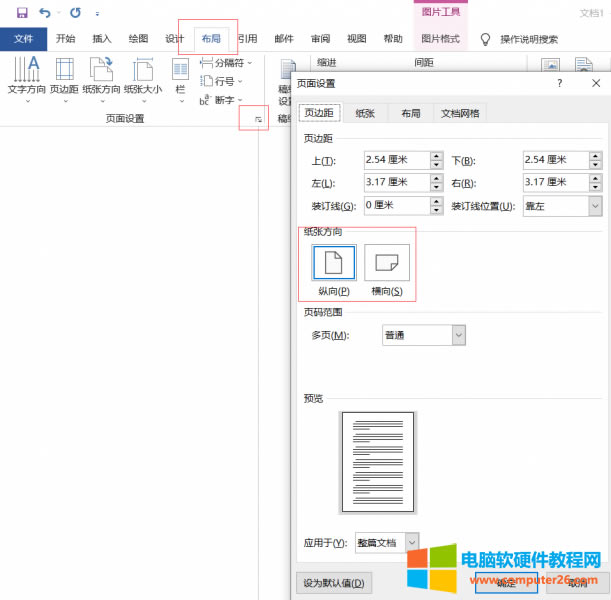611x600 pixels.
Task: Open the 栏 columns tool
Action: coord(180,75)
